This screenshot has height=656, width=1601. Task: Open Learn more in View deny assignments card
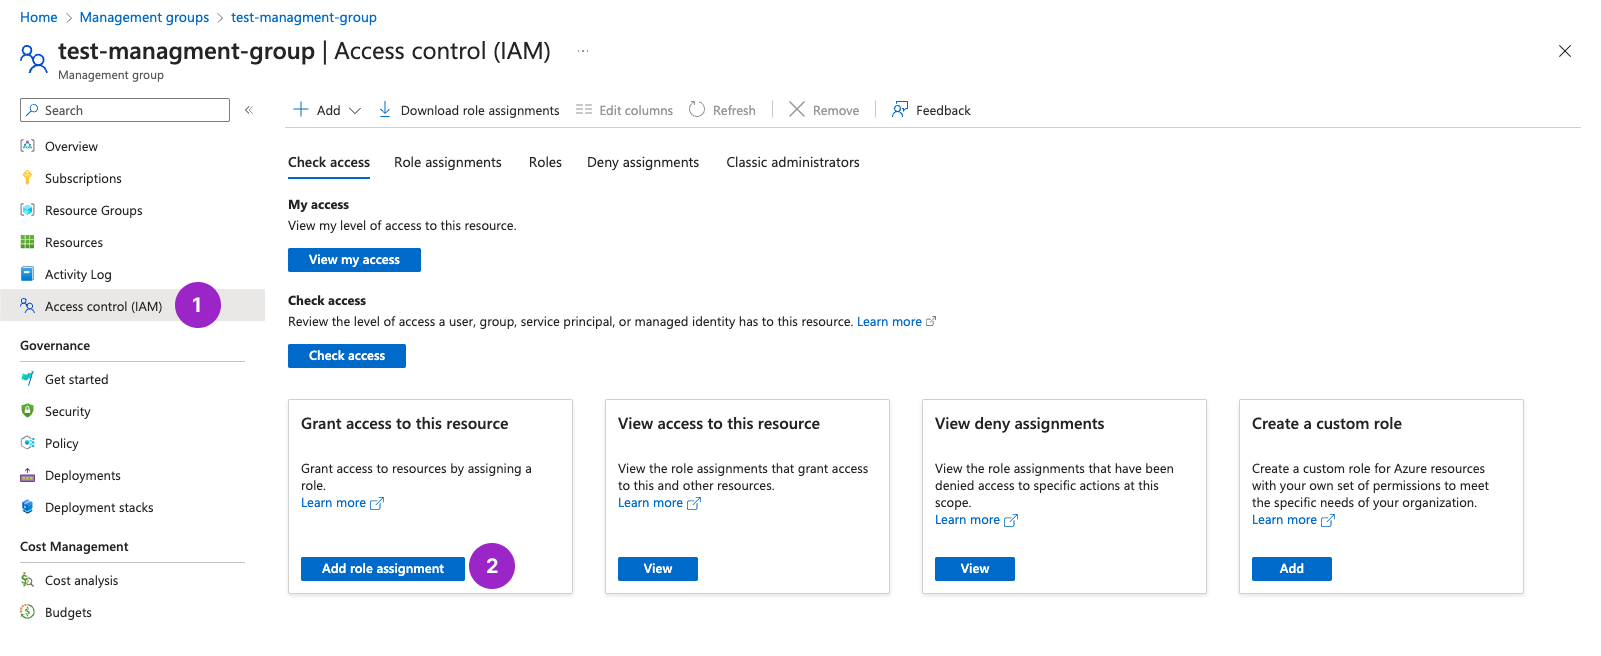tap(976, 520)
